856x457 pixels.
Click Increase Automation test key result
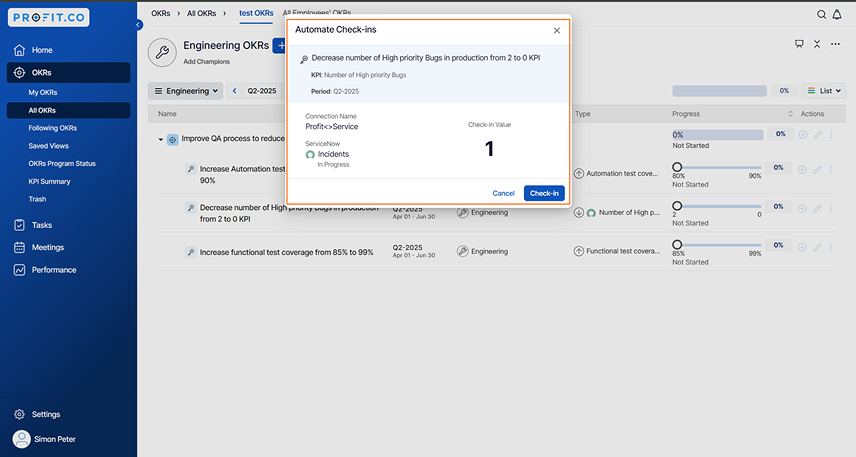click(x=242, y=175)
